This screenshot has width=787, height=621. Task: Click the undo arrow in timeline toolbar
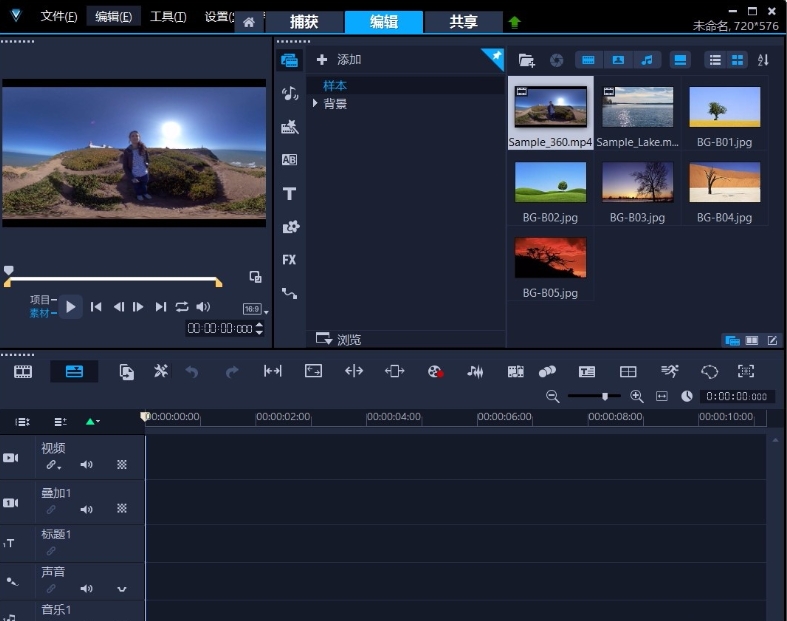click(x=192, y=371)
